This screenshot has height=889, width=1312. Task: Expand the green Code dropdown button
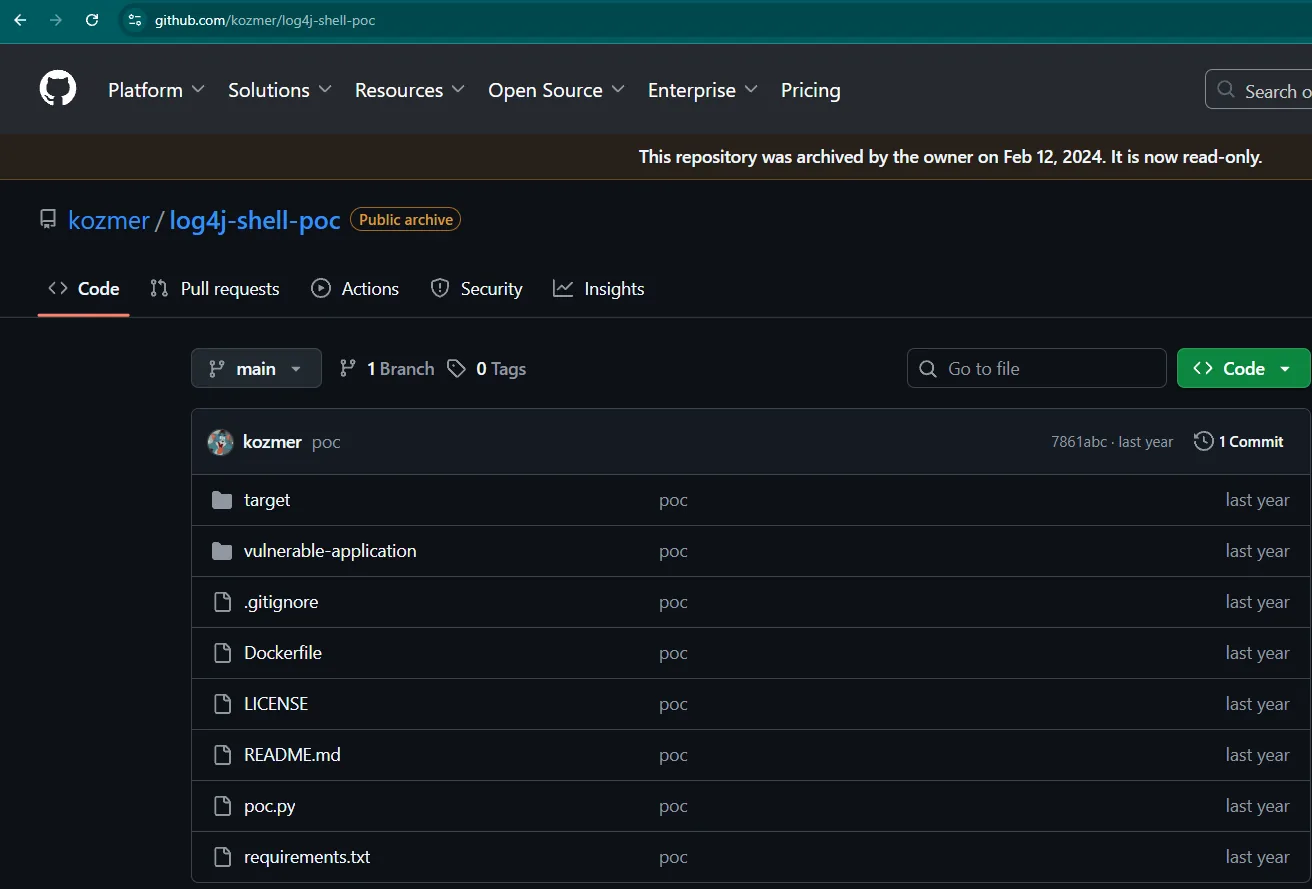(x=1244, y=368)
